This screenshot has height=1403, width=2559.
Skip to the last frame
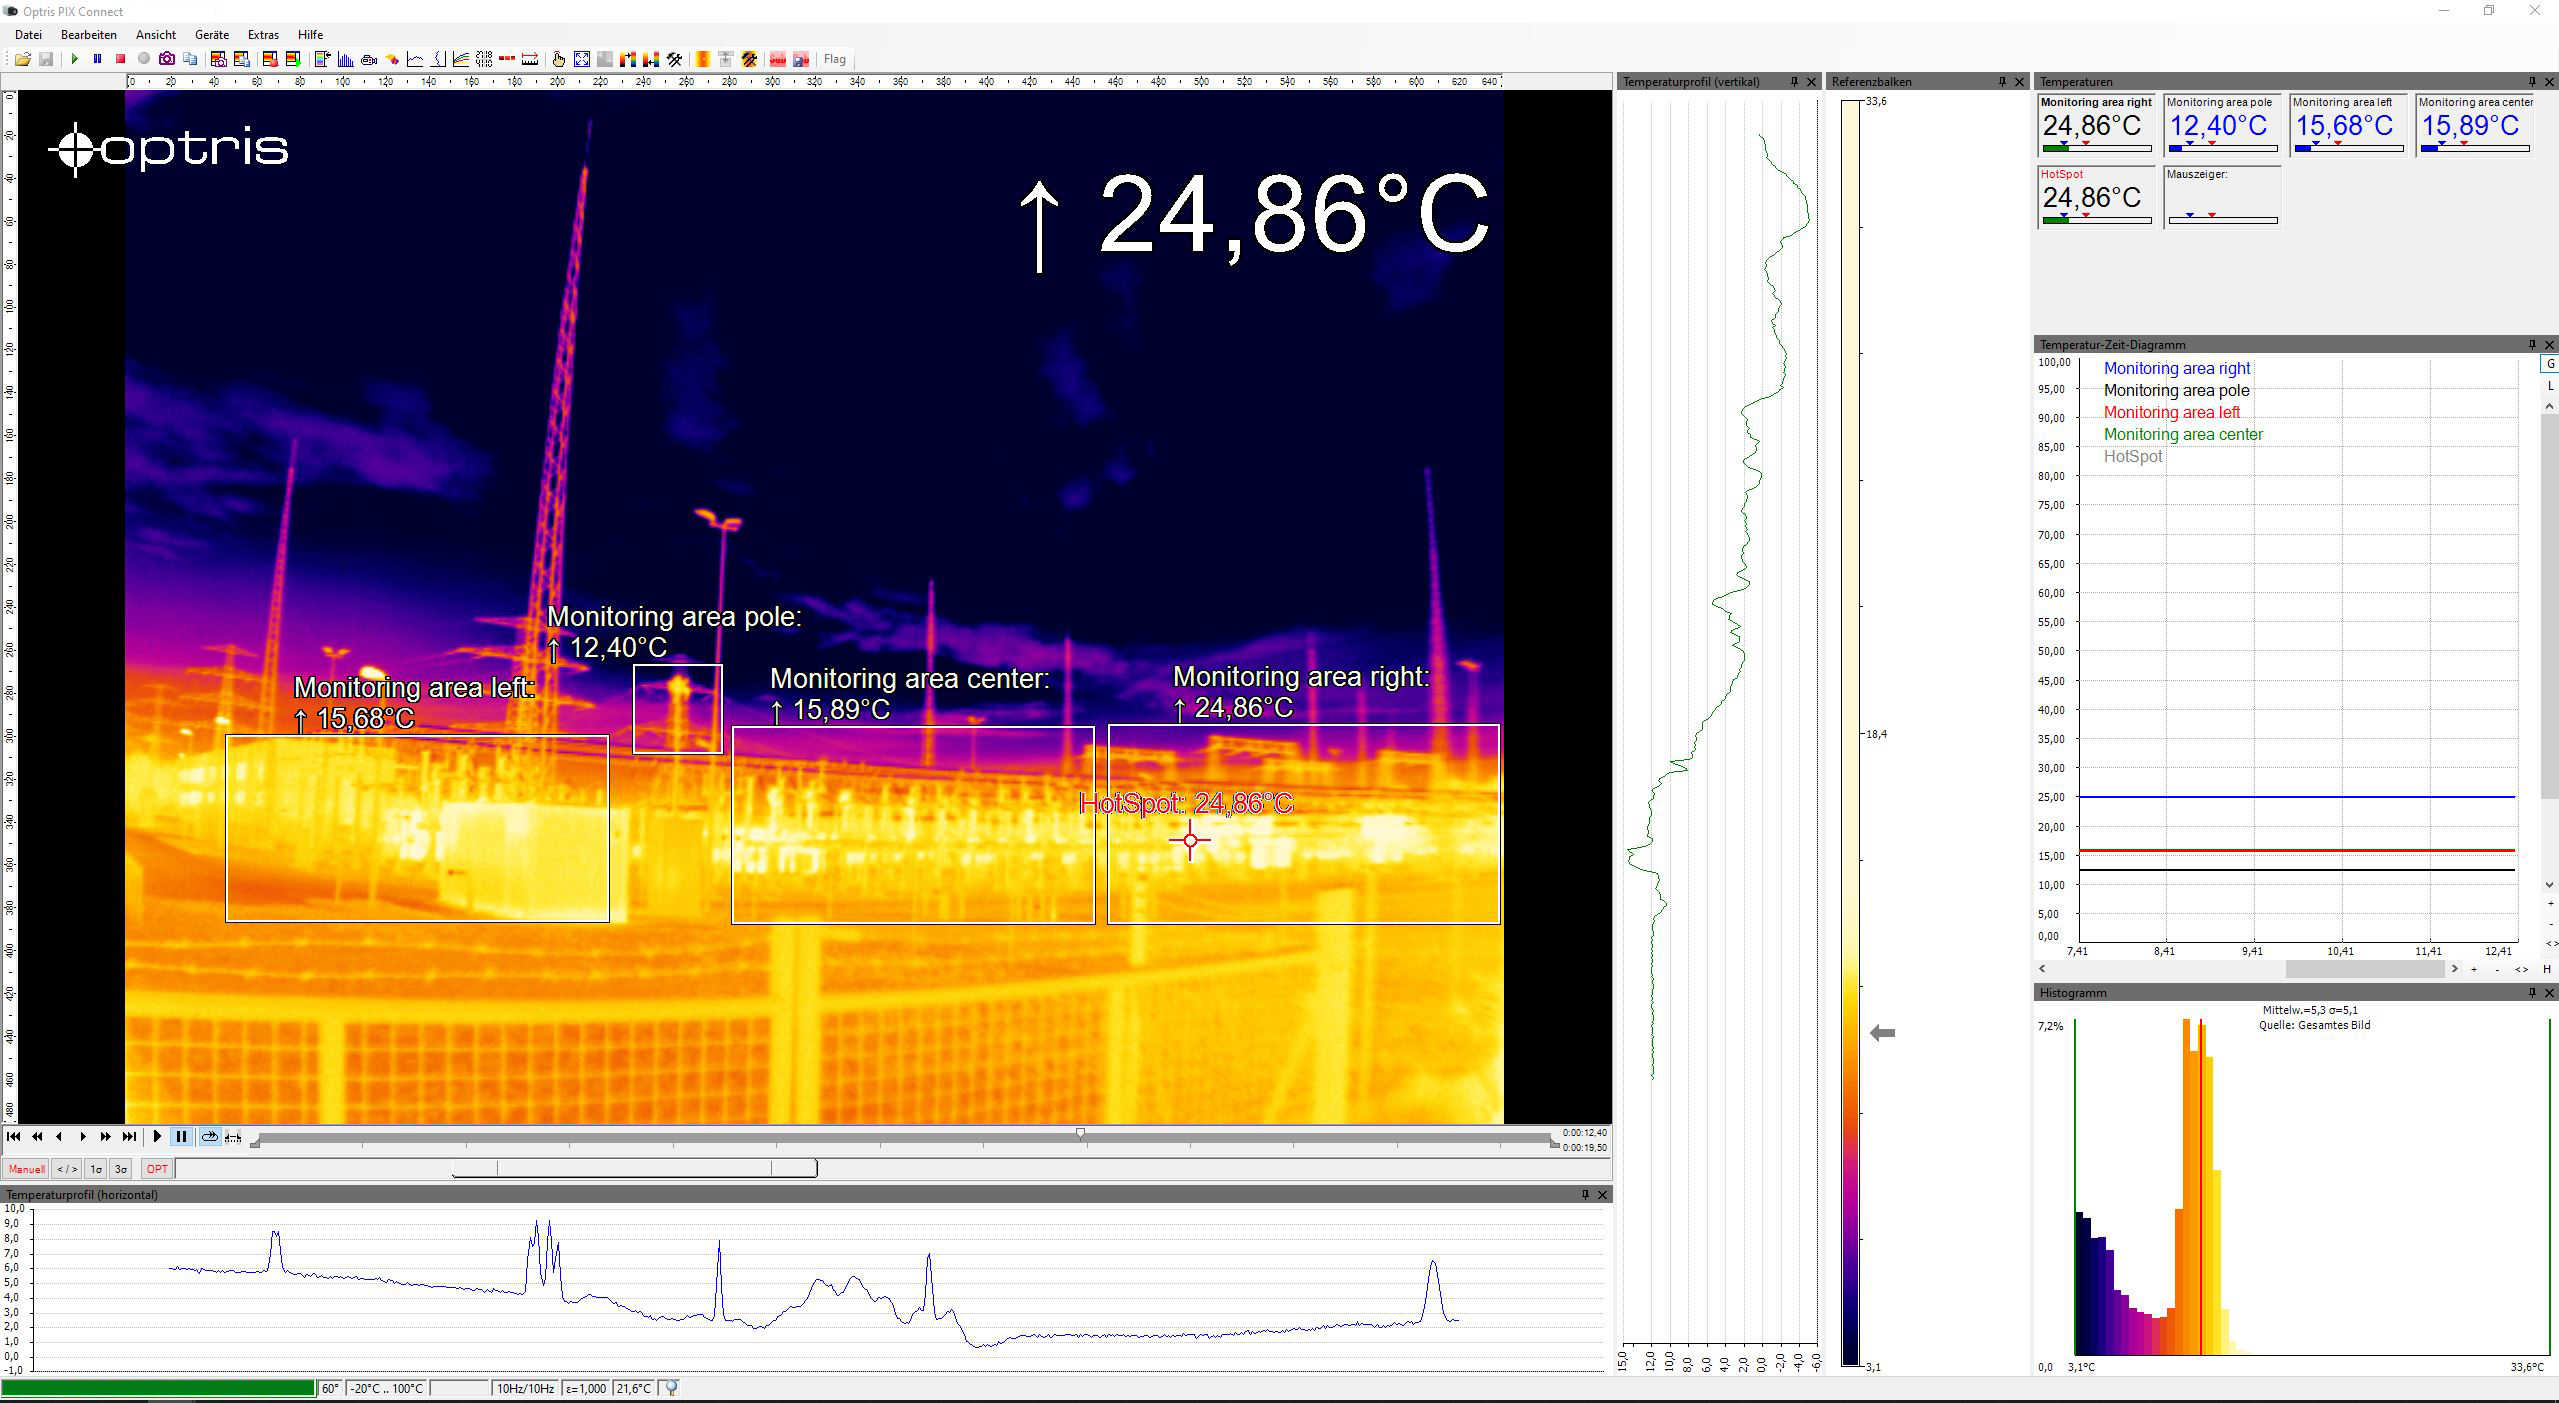pos(129,1136)
